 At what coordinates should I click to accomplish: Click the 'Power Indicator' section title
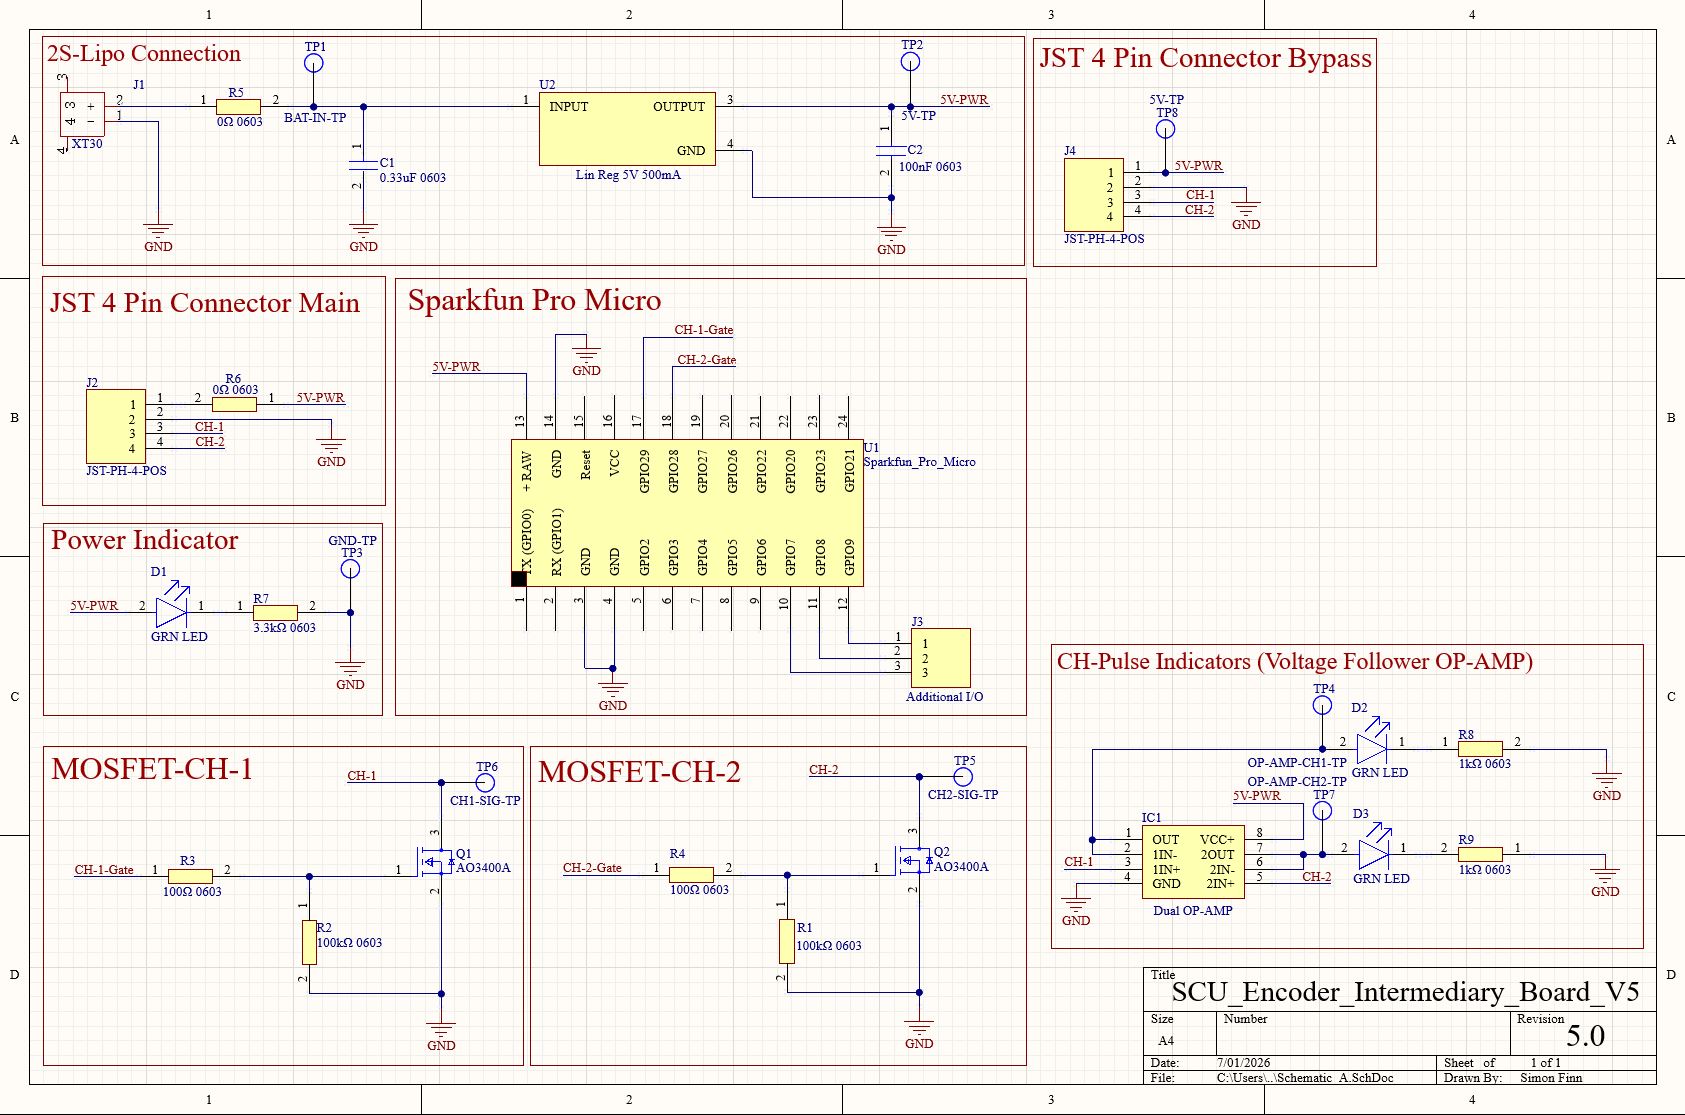tap(145, 540)
